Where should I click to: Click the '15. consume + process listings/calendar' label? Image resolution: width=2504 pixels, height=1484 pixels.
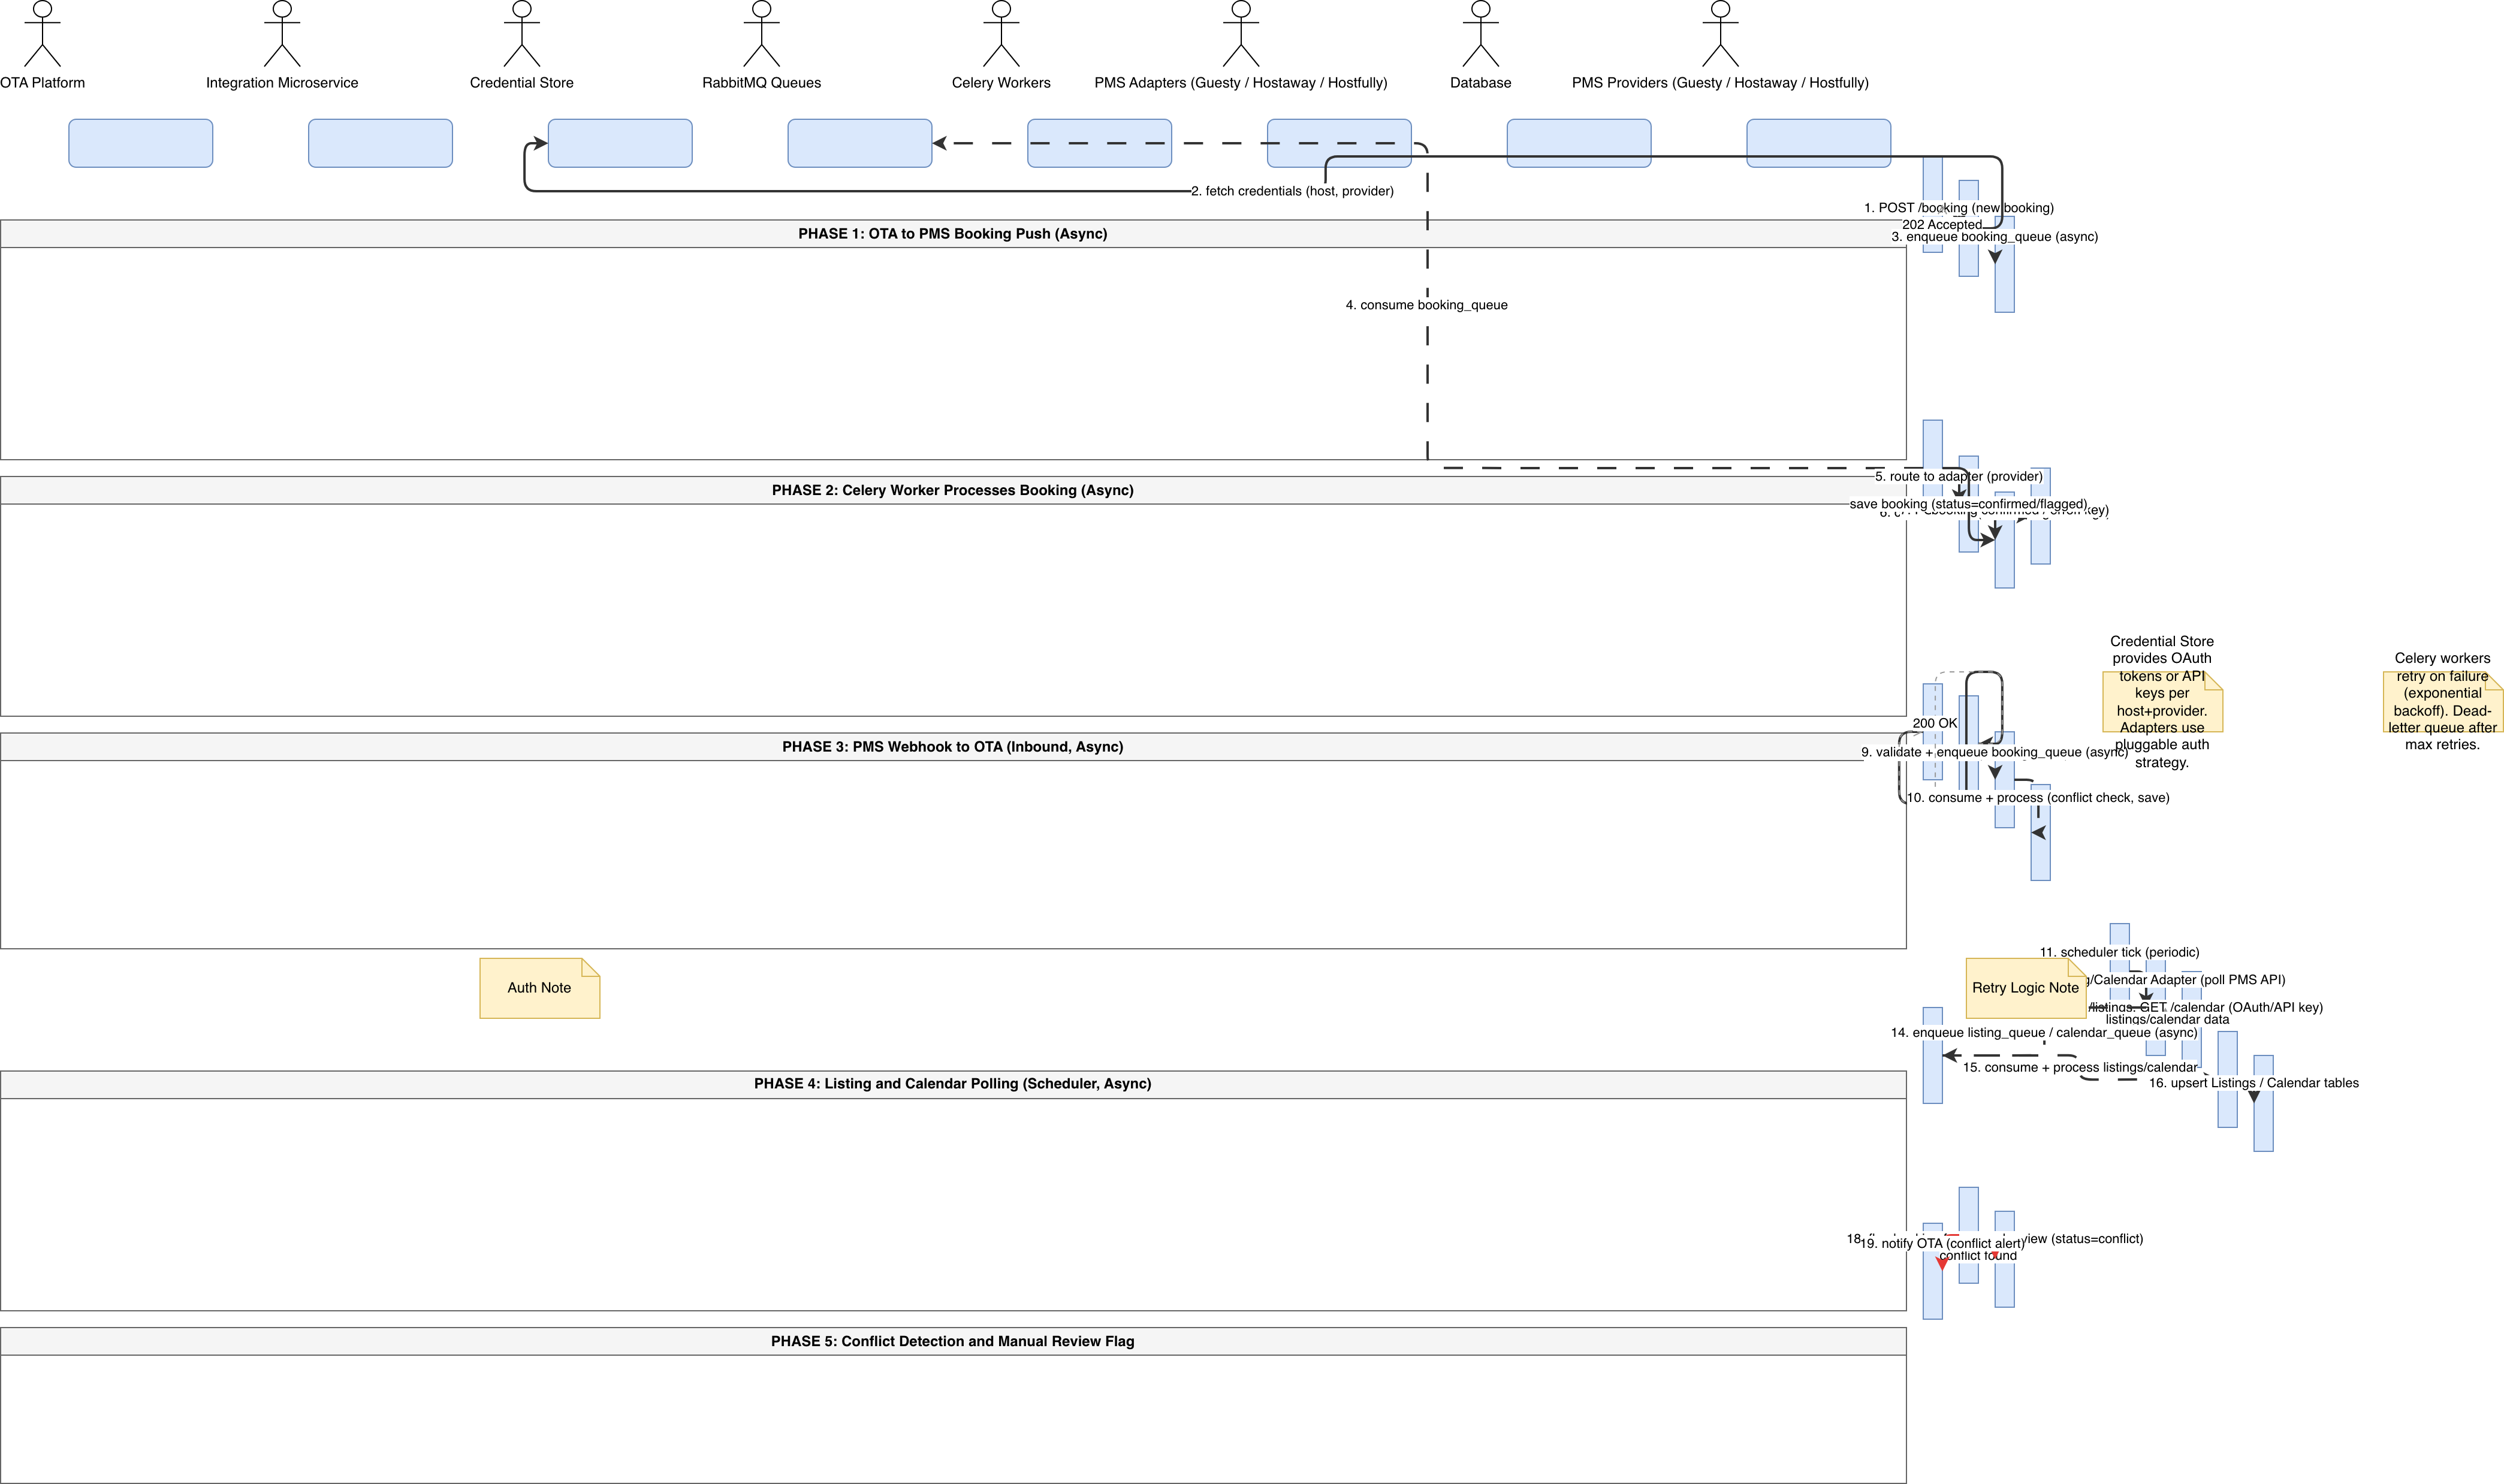pyautogui.click(x=2081, y=1068)
